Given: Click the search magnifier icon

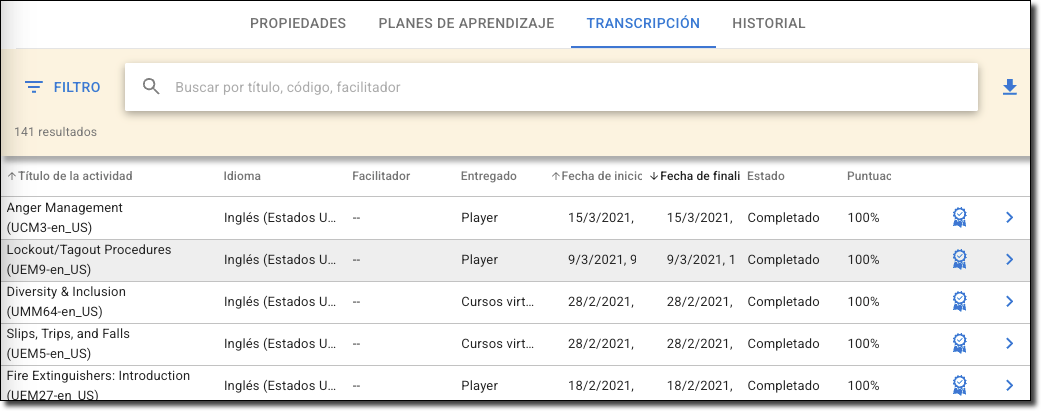Looking at the screenshot, I should tap(152, 87).
